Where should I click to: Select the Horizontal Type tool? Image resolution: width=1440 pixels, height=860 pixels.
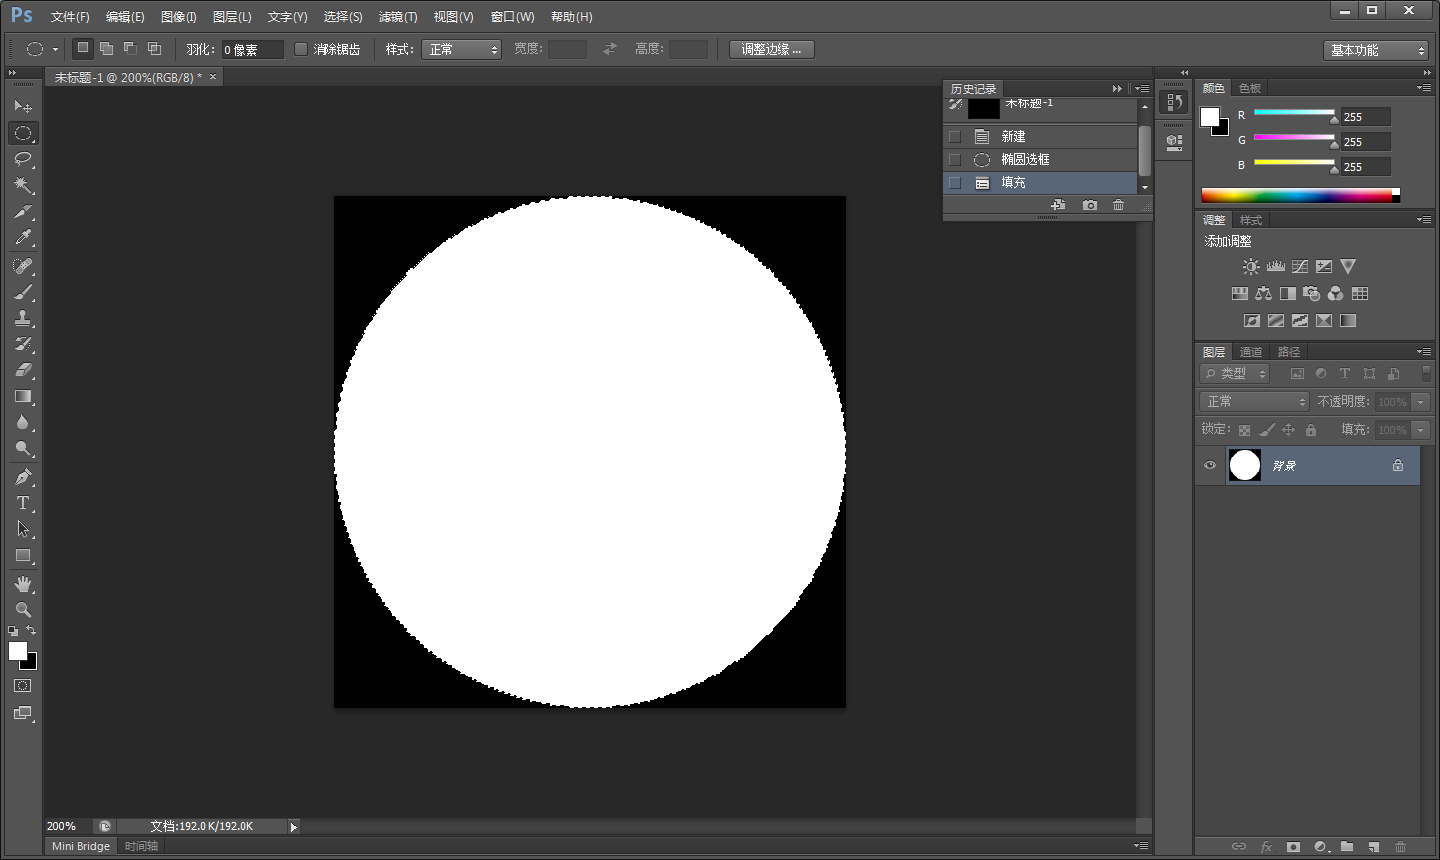pyautogui.click(x=23, y=503)
